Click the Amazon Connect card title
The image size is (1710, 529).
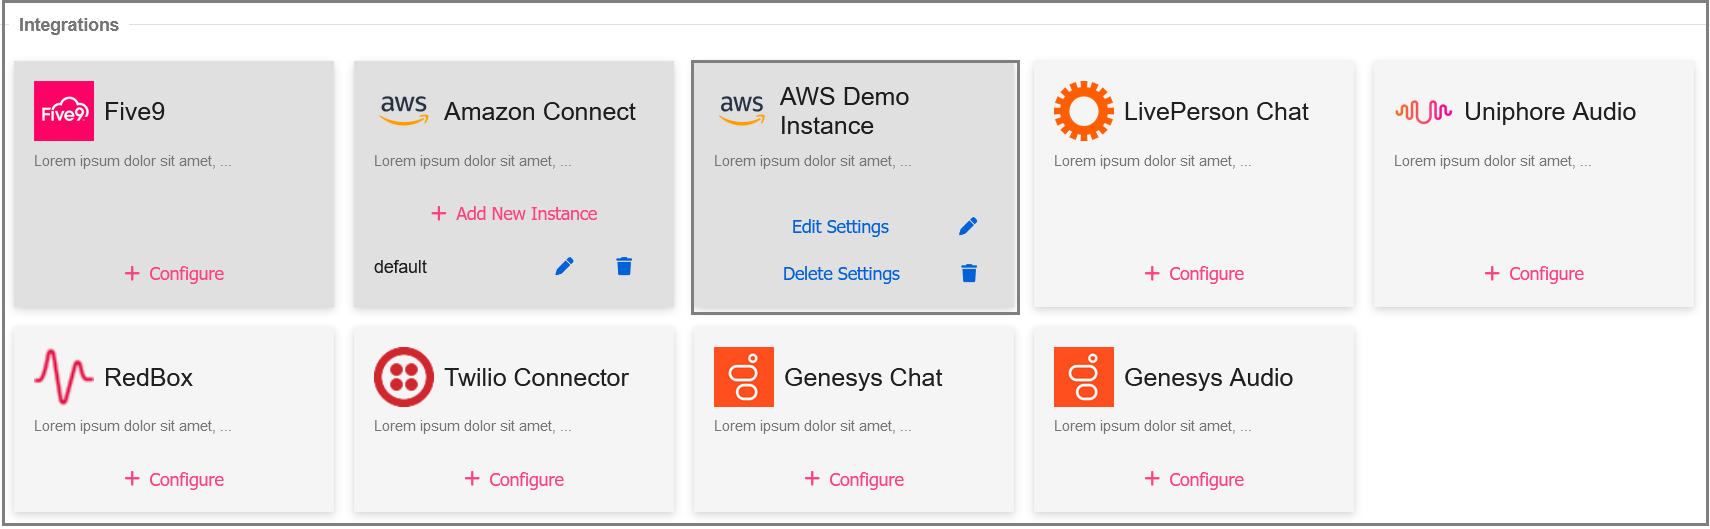(x=540, y=111)
